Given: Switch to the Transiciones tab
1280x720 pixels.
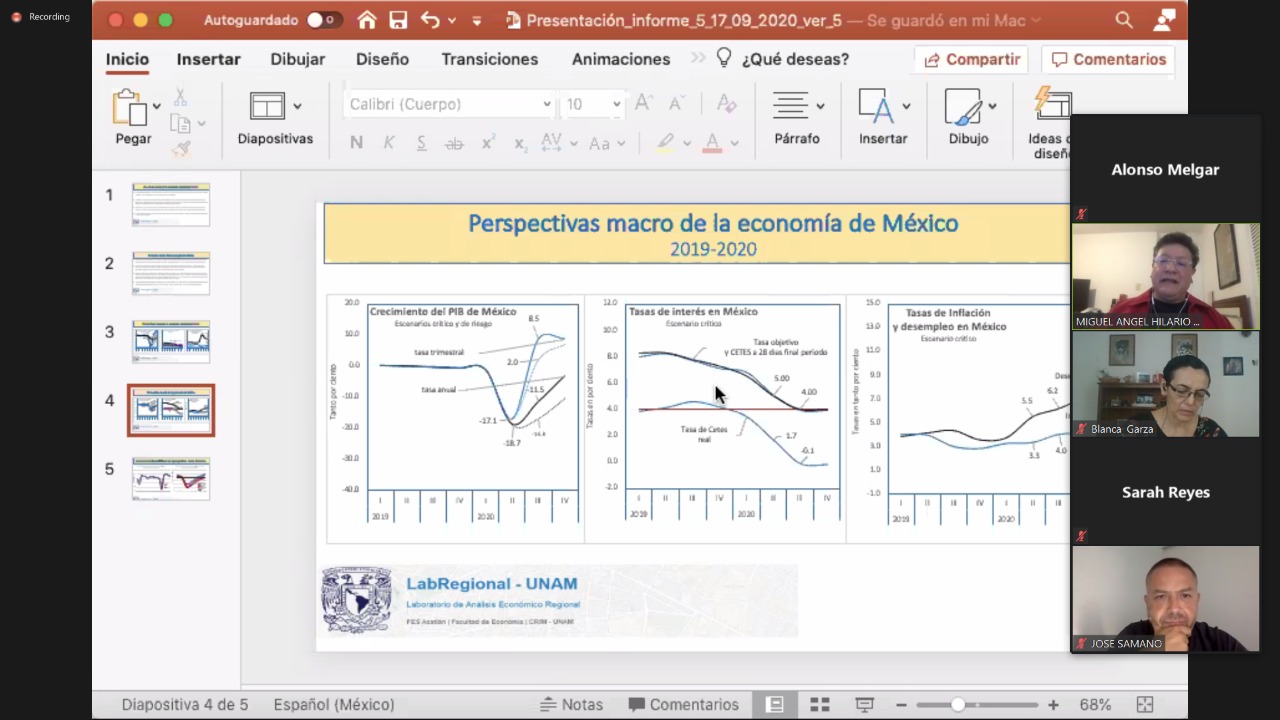Looking at the screenshot, I should [x=489, y=59].
